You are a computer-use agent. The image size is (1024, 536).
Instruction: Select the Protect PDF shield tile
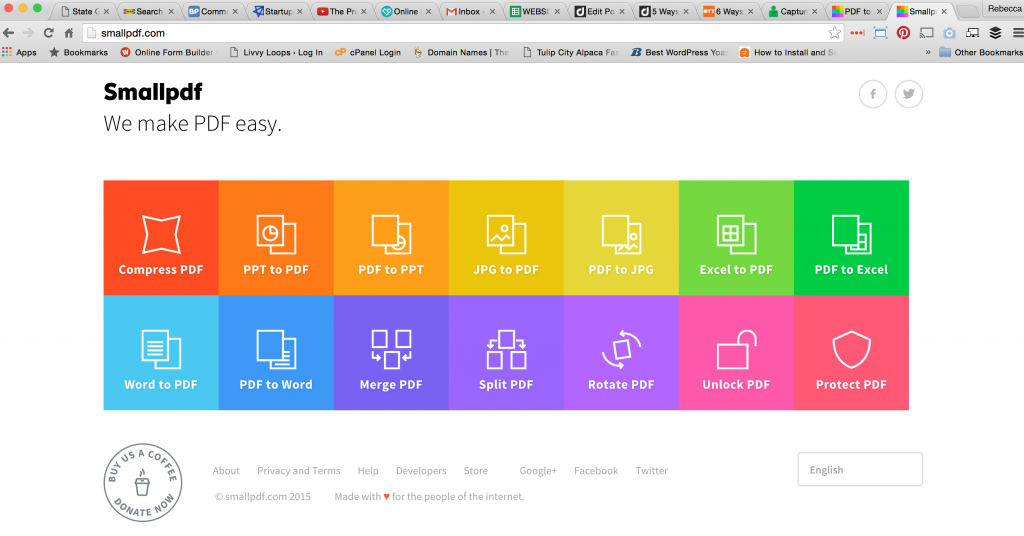point(852,353)
